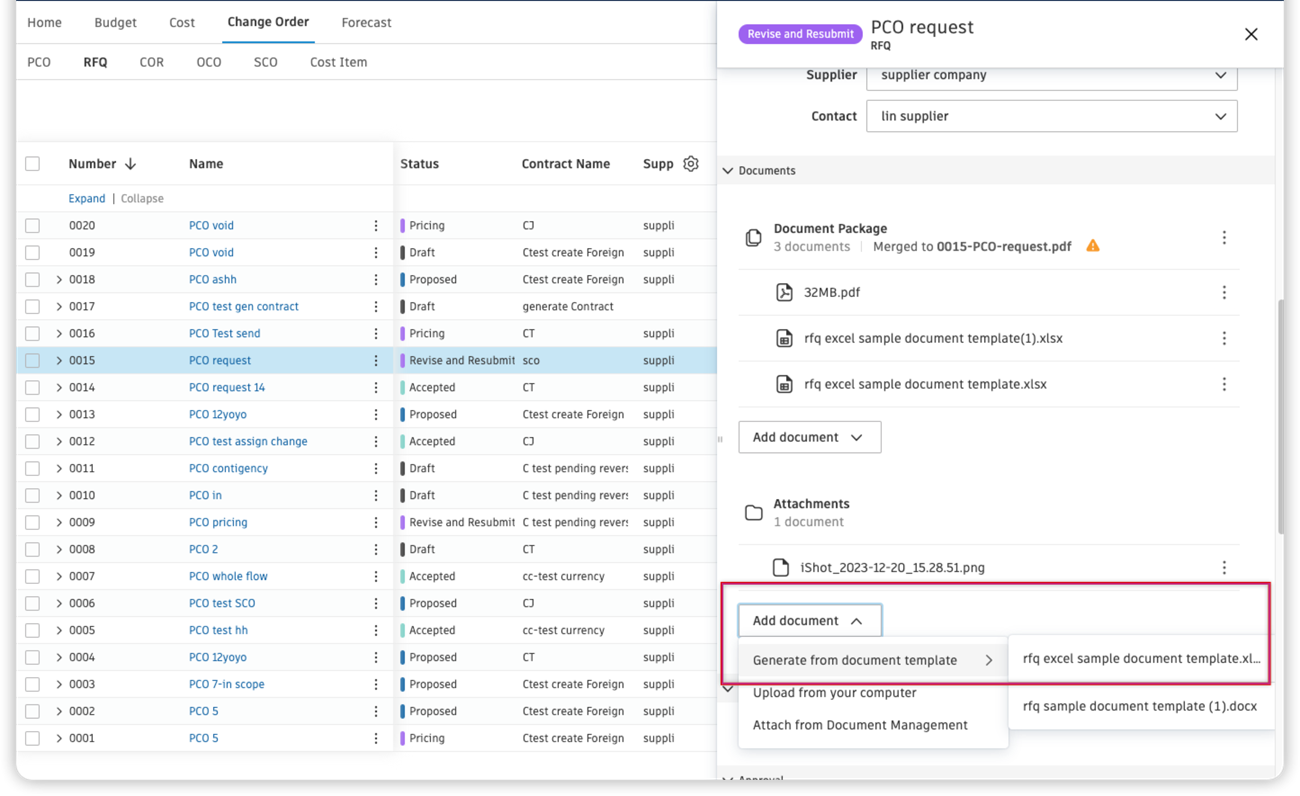Open Document Package more options menu

(1224, 238)
